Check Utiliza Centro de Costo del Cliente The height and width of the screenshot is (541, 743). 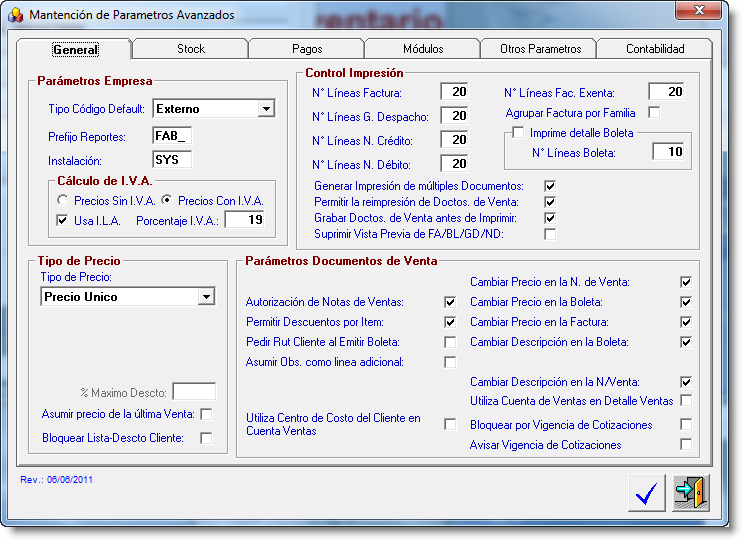pos(450,424)
